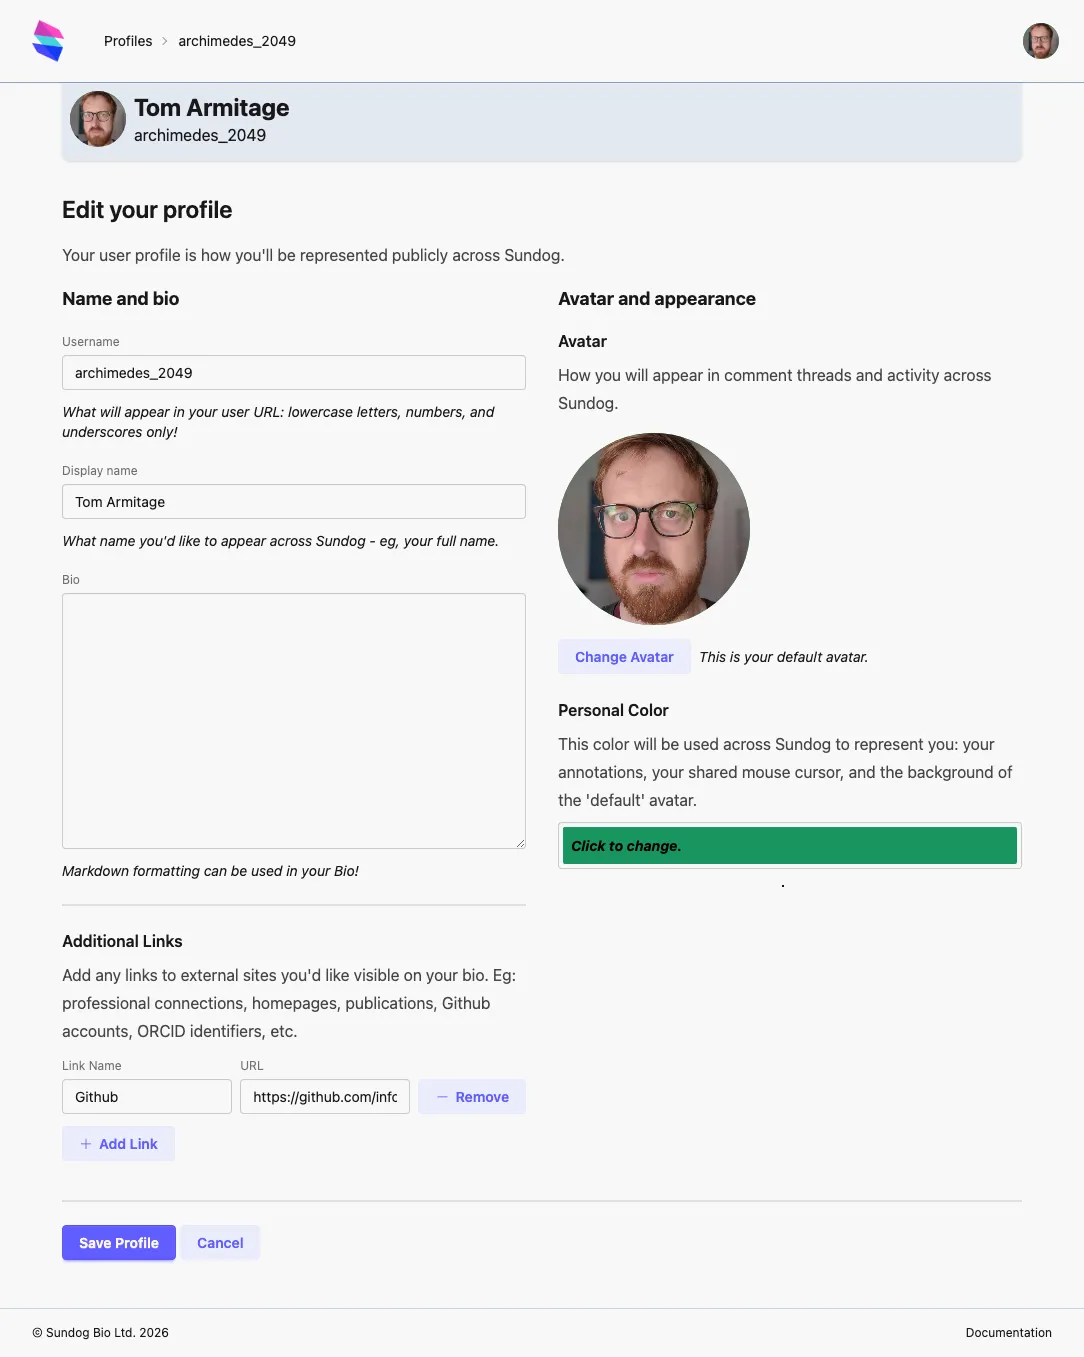
Task: Open the Profiles breadcrumb link
Action: 128,41
